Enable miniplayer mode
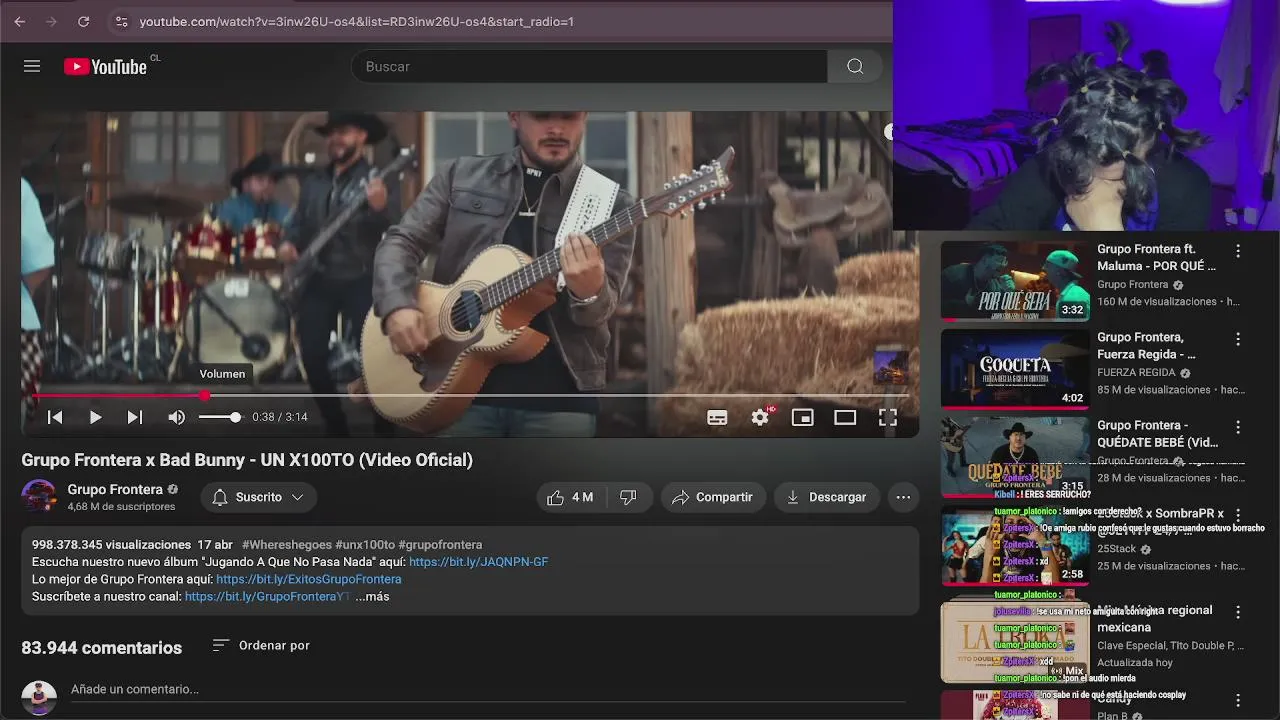 pyautogui.click(x=803, y=417)
